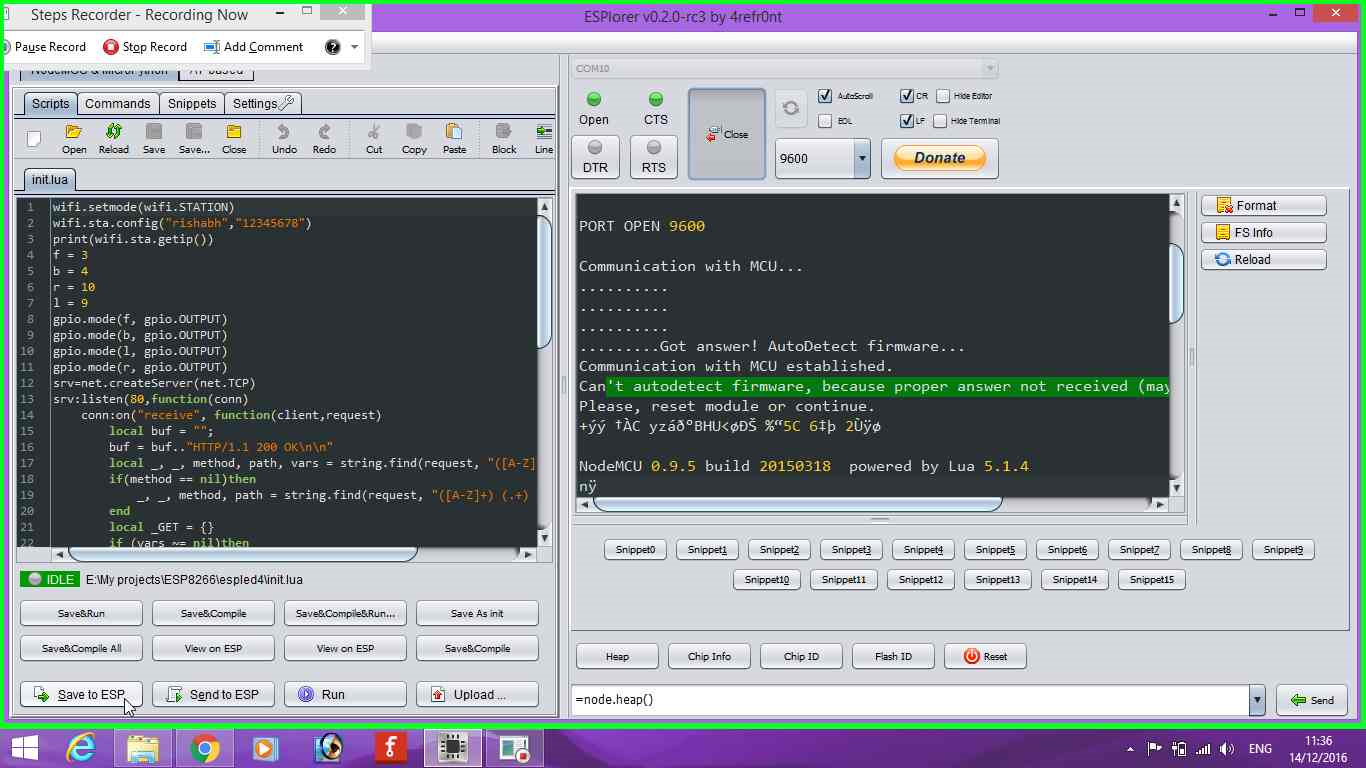
Task: Add Comment in Steps Recorder
Action: 254,47
